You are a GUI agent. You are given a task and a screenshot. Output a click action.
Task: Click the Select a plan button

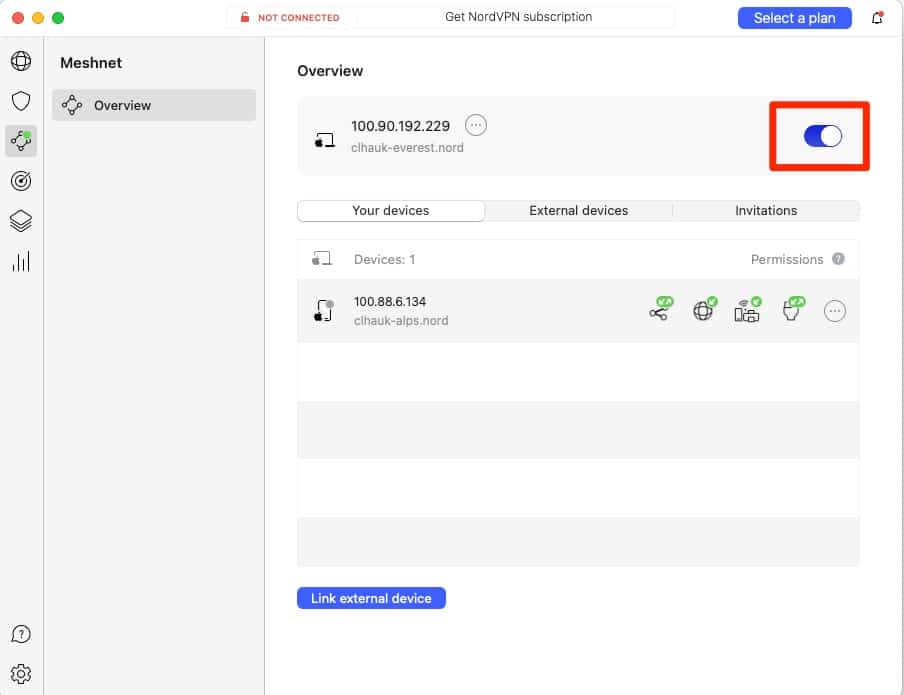[x=794, y=18]
